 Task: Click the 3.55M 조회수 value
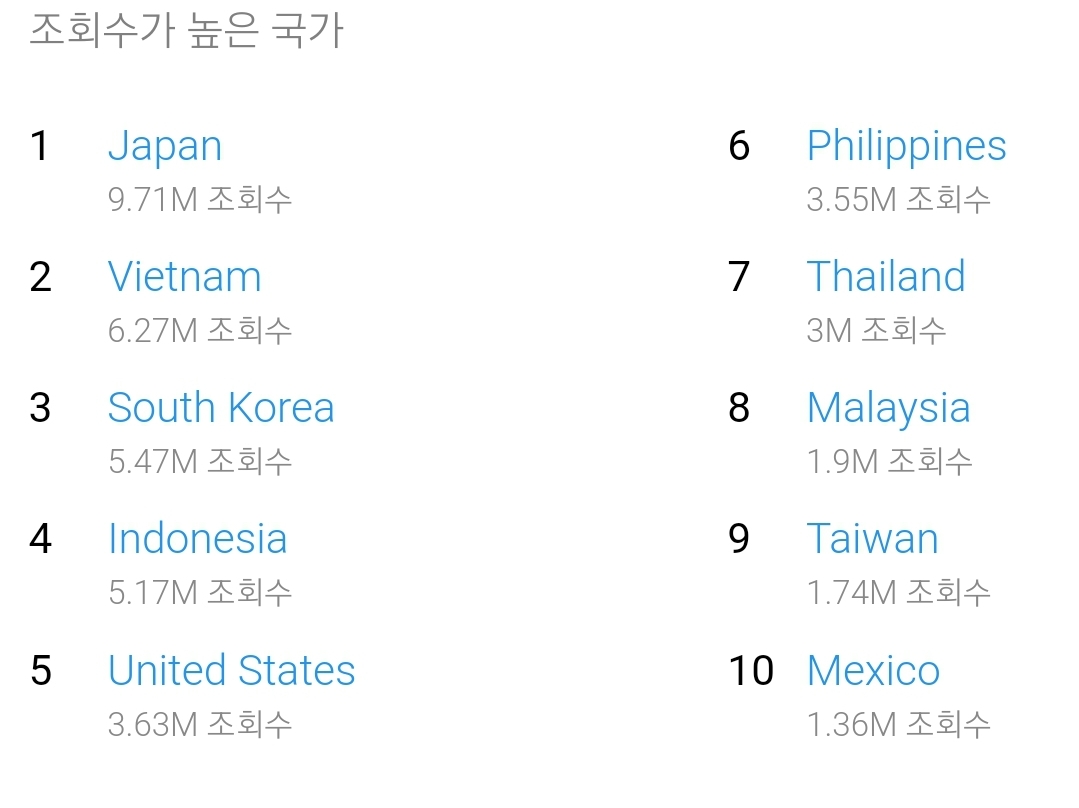click(x=898, y=199)
